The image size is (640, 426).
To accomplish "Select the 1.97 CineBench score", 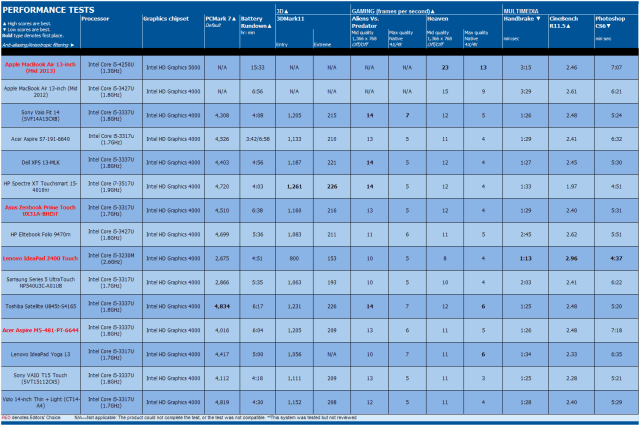I will (x=571, y=186).
